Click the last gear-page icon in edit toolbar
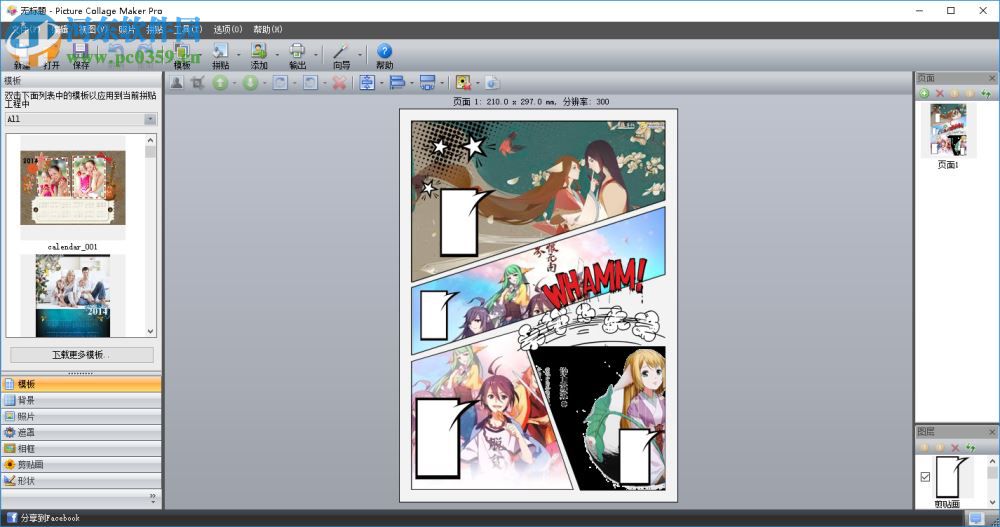Image resolution: width=1000 pixels, height=527 pixels. pyautogui.click(x=492, y=82)
